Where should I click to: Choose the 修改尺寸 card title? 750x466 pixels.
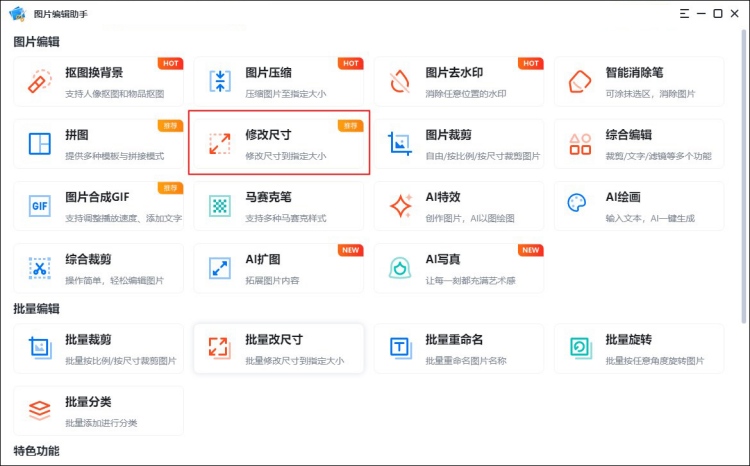[268, 135]
